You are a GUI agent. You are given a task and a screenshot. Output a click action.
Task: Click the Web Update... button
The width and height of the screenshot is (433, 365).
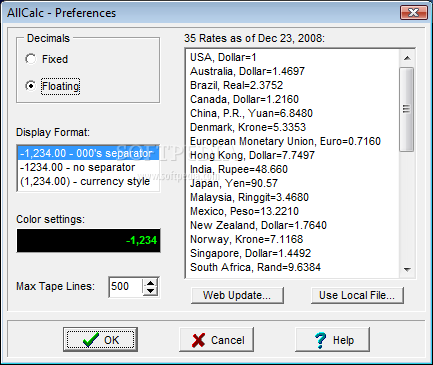pyautogui.click(x=237, y=295)
